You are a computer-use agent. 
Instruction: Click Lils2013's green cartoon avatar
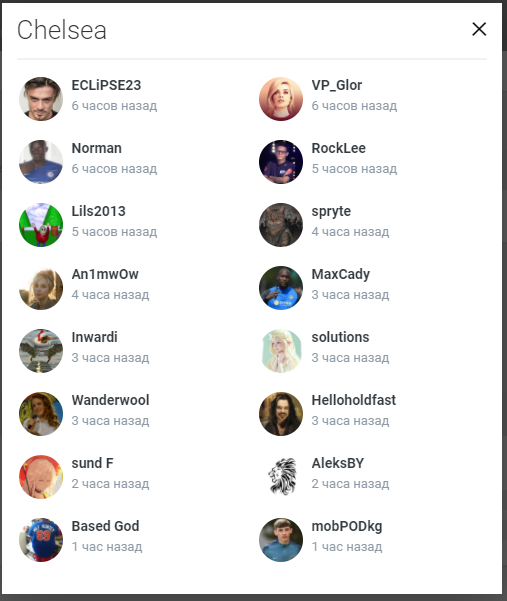[x=41, y=225]
